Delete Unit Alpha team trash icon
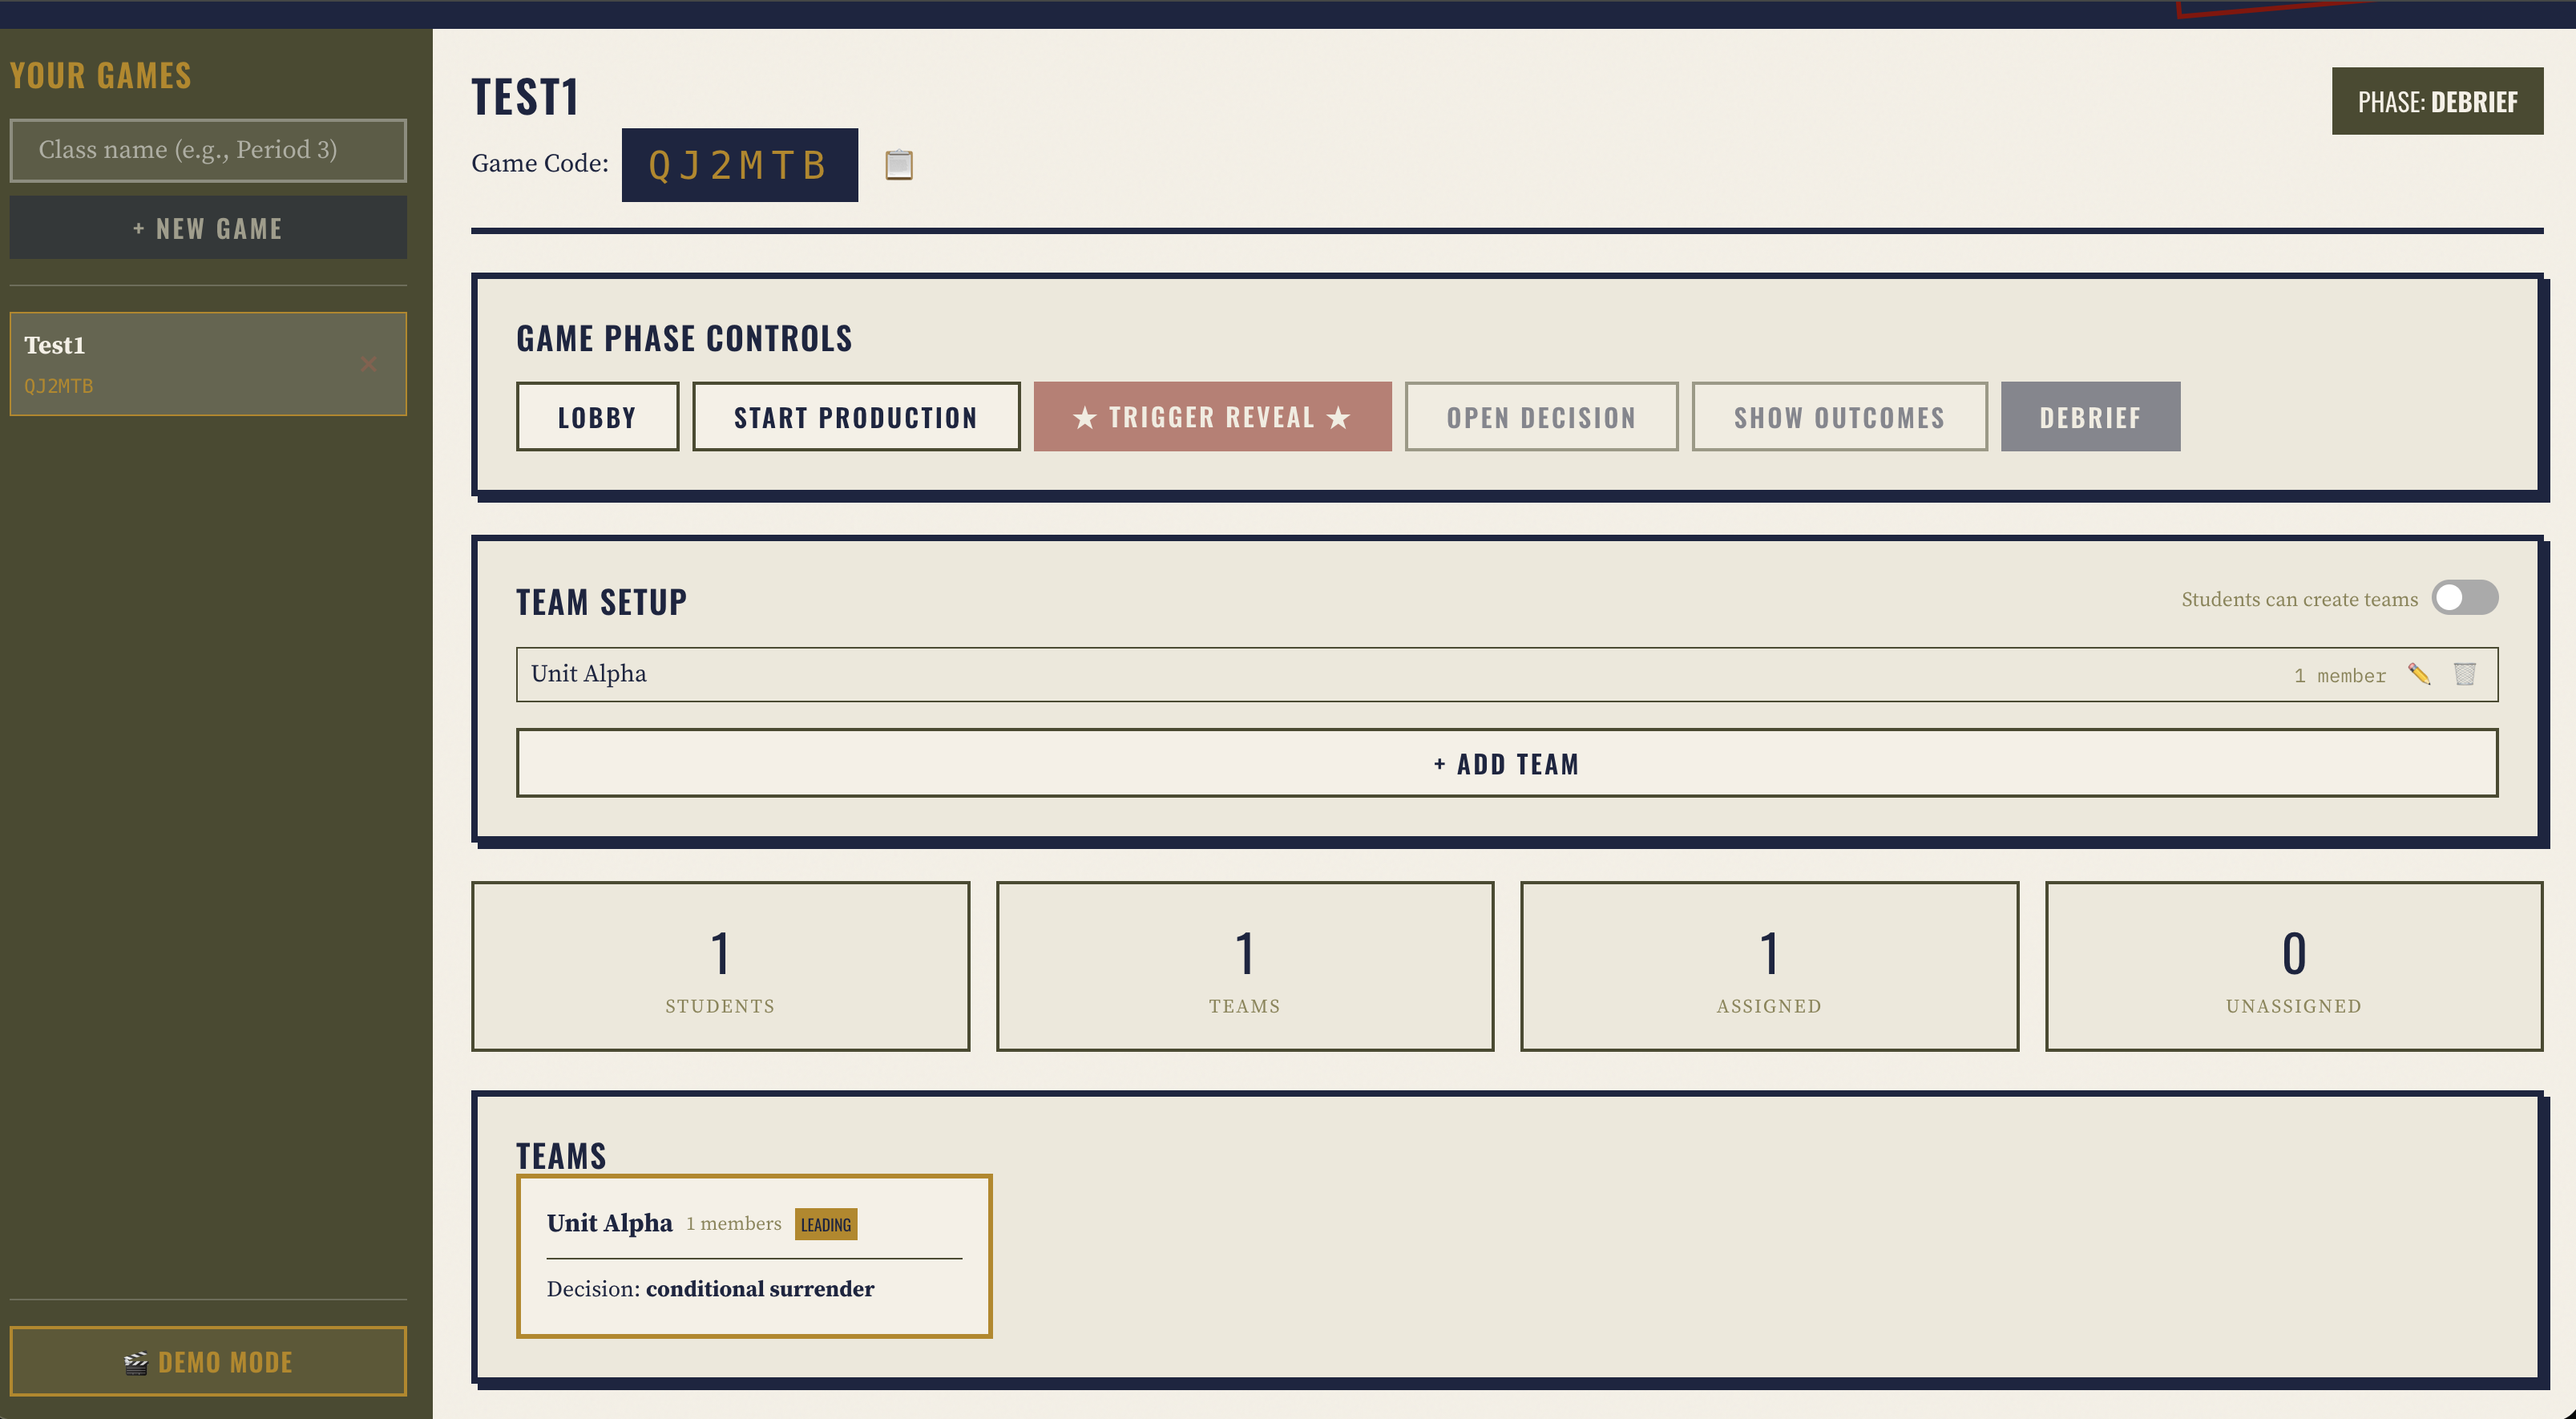The width and height of the screenshot is (2576, 1419). (x=2465, y=674)
